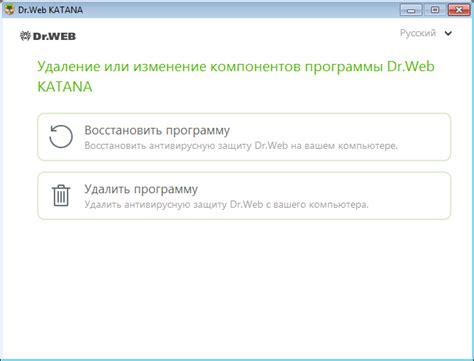This screenshot has height=361, width=474.
Task: Click the green heading 'Удаление или изменение компонентов'
Action: point(169,67)
